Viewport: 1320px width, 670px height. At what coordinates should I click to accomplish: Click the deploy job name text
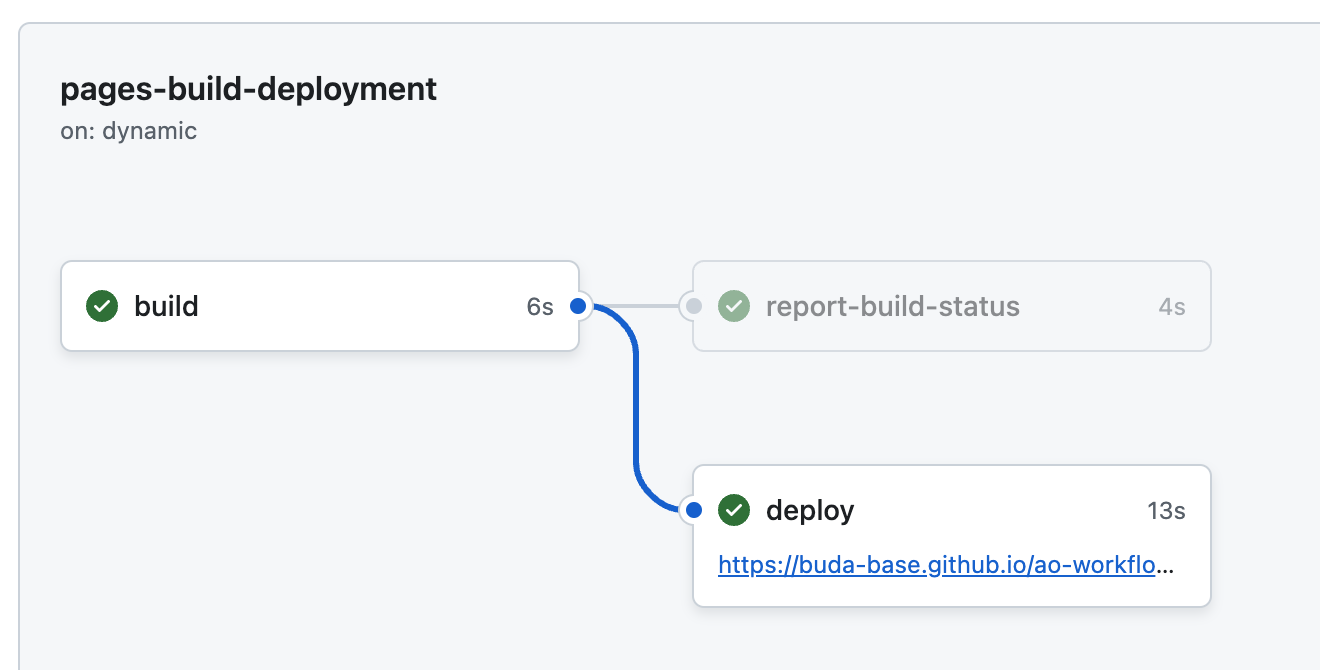pyautogui.click(x=809, y=510)
